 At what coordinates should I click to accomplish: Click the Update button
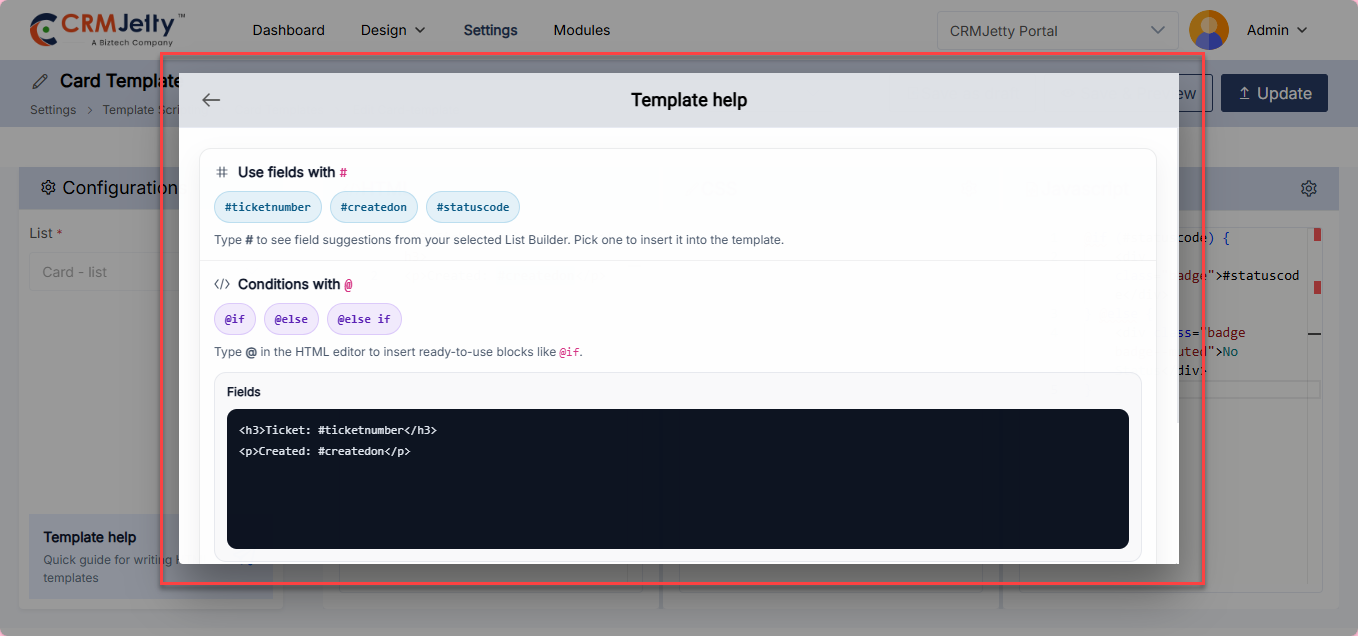click(1274, 93)
